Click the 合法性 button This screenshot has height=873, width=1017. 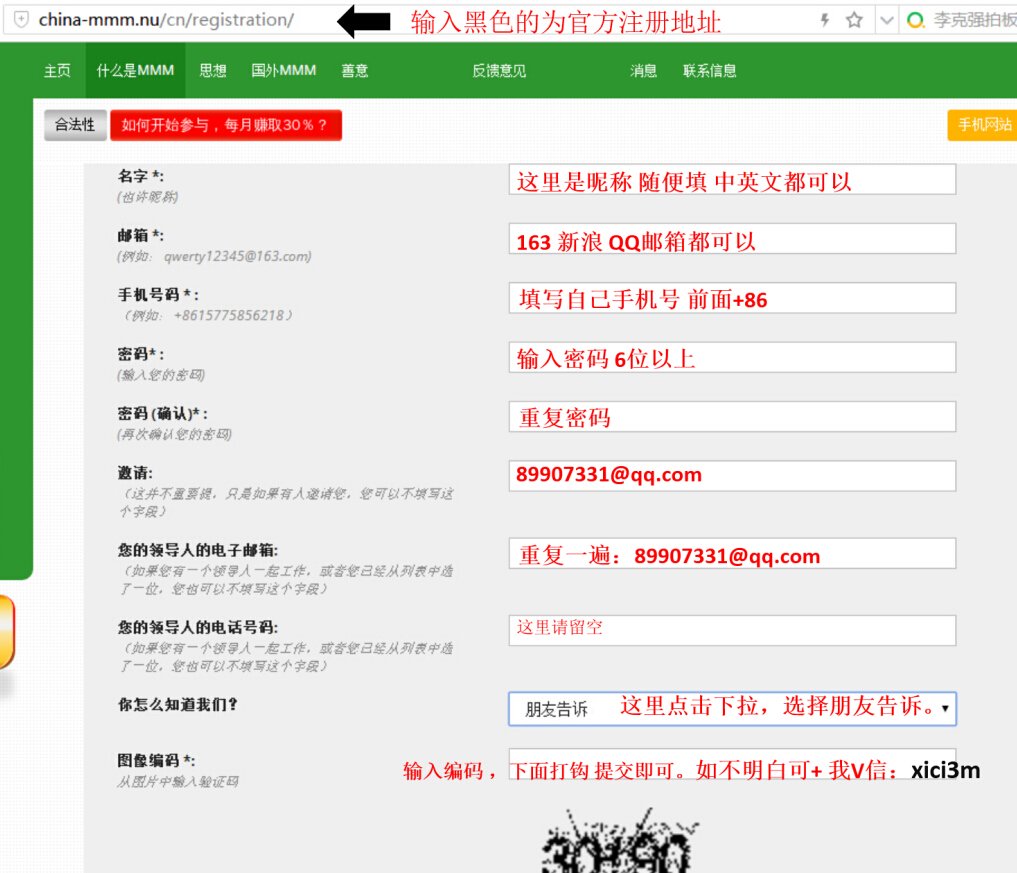(x=74, y=125)
